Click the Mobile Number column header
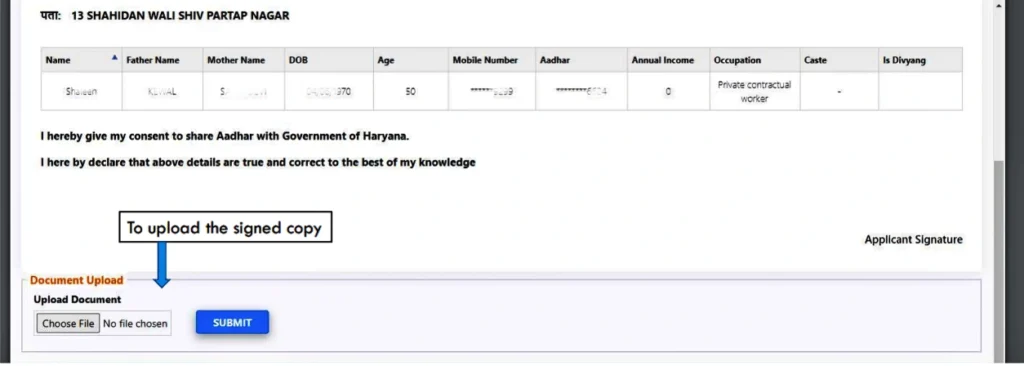This screenshot has height=366, width=1024. pyautogui.click(x=492, y=60)
